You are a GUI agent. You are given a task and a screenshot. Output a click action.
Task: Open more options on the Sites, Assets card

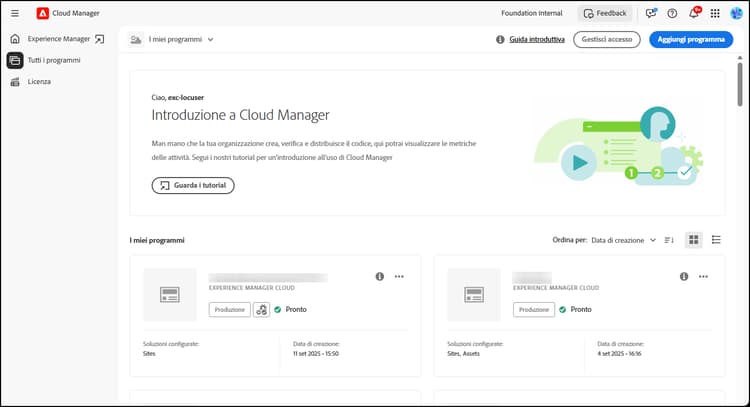[x=703, y=276]
